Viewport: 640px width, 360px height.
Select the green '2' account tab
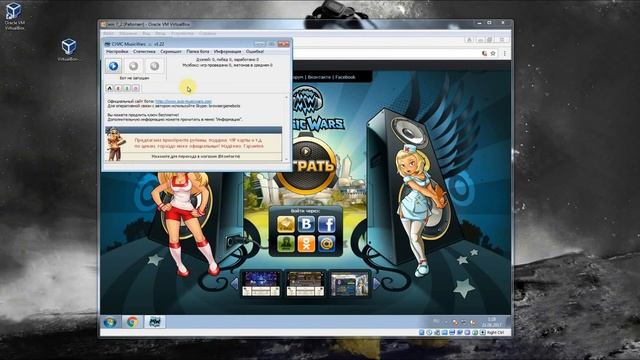click(127, 88)
